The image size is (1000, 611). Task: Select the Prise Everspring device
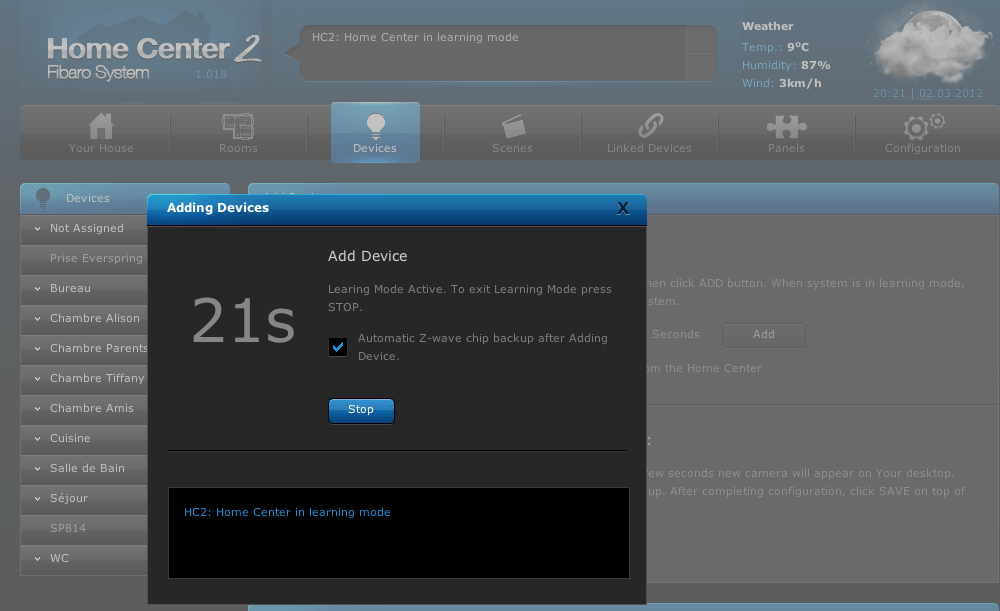tap(96, 258)
